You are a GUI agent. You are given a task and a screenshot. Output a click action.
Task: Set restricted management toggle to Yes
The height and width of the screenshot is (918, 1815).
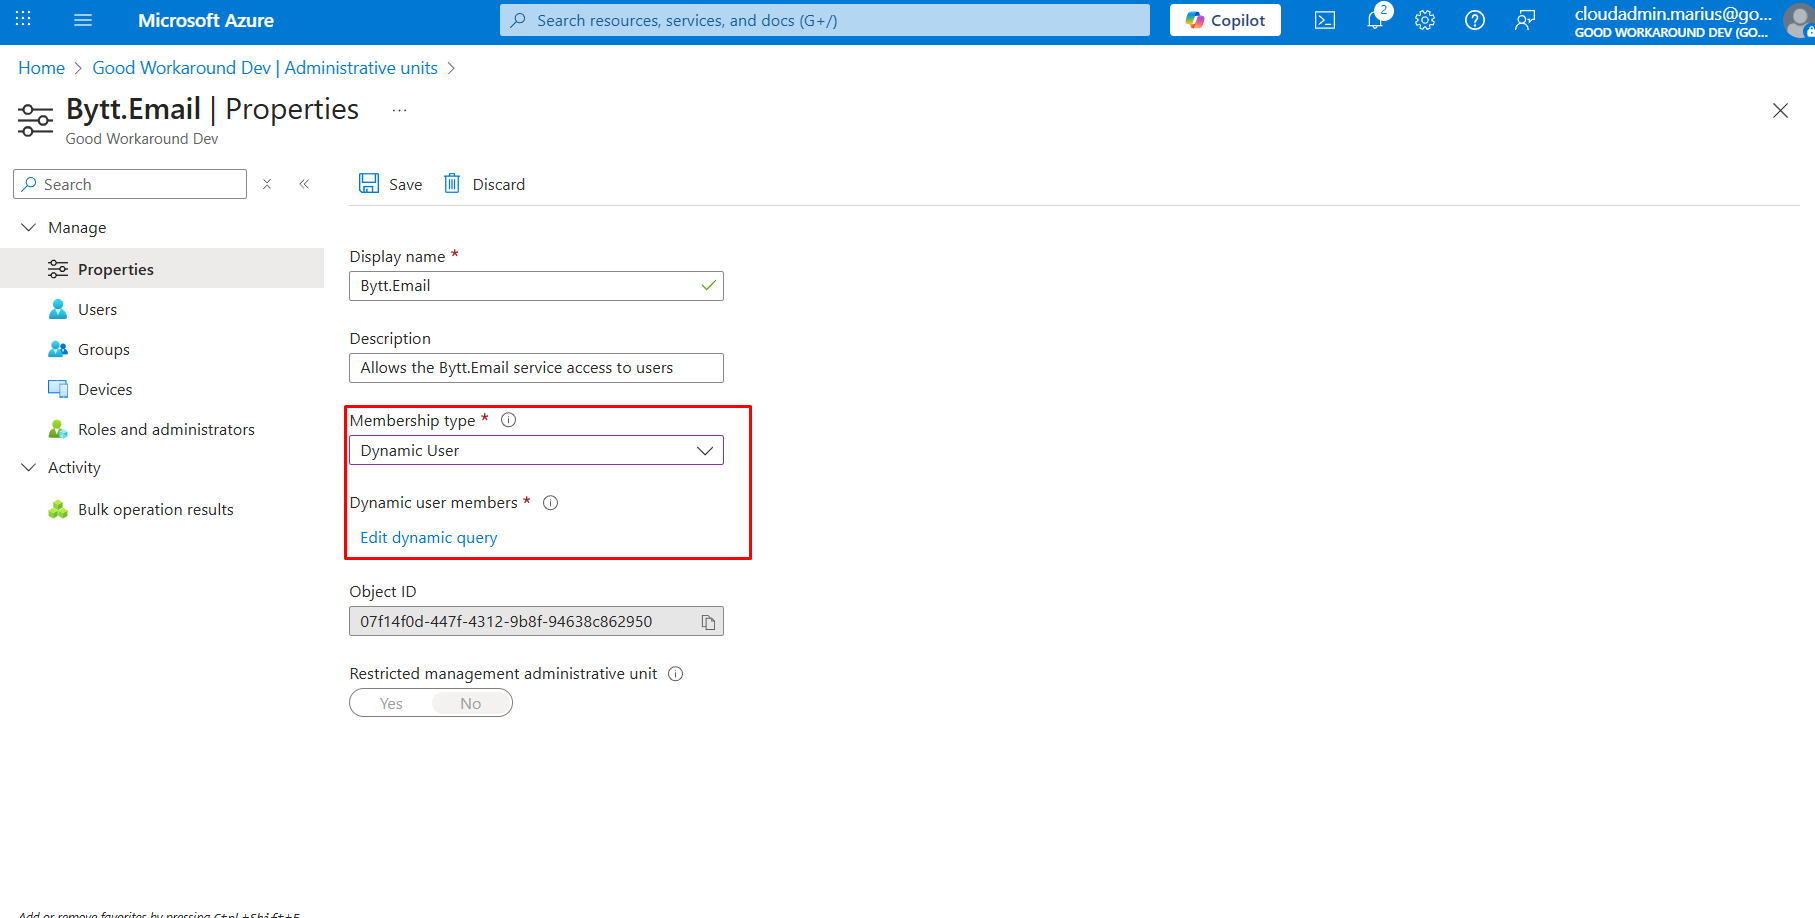[391, 704]
